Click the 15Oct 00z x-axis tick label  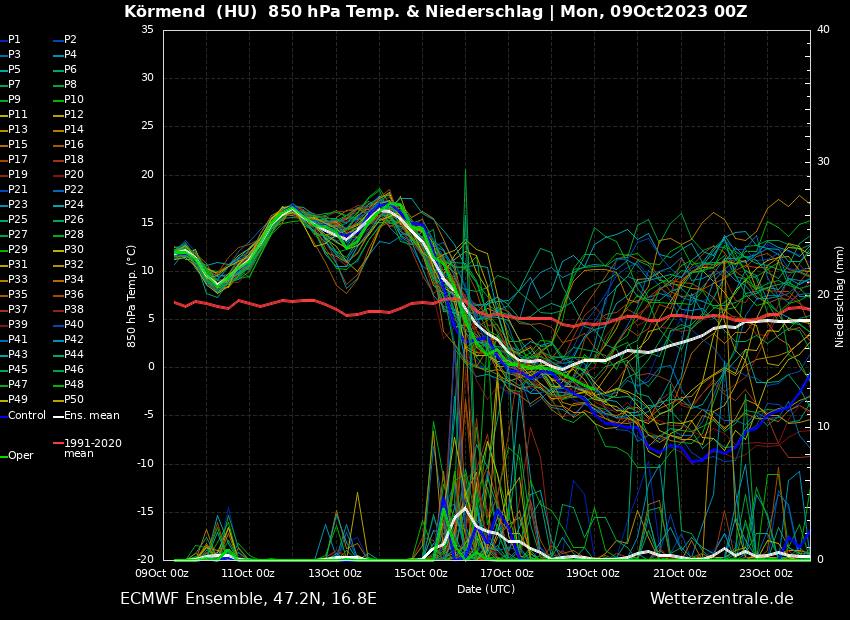pyautogui.click(x=421, y=573)
